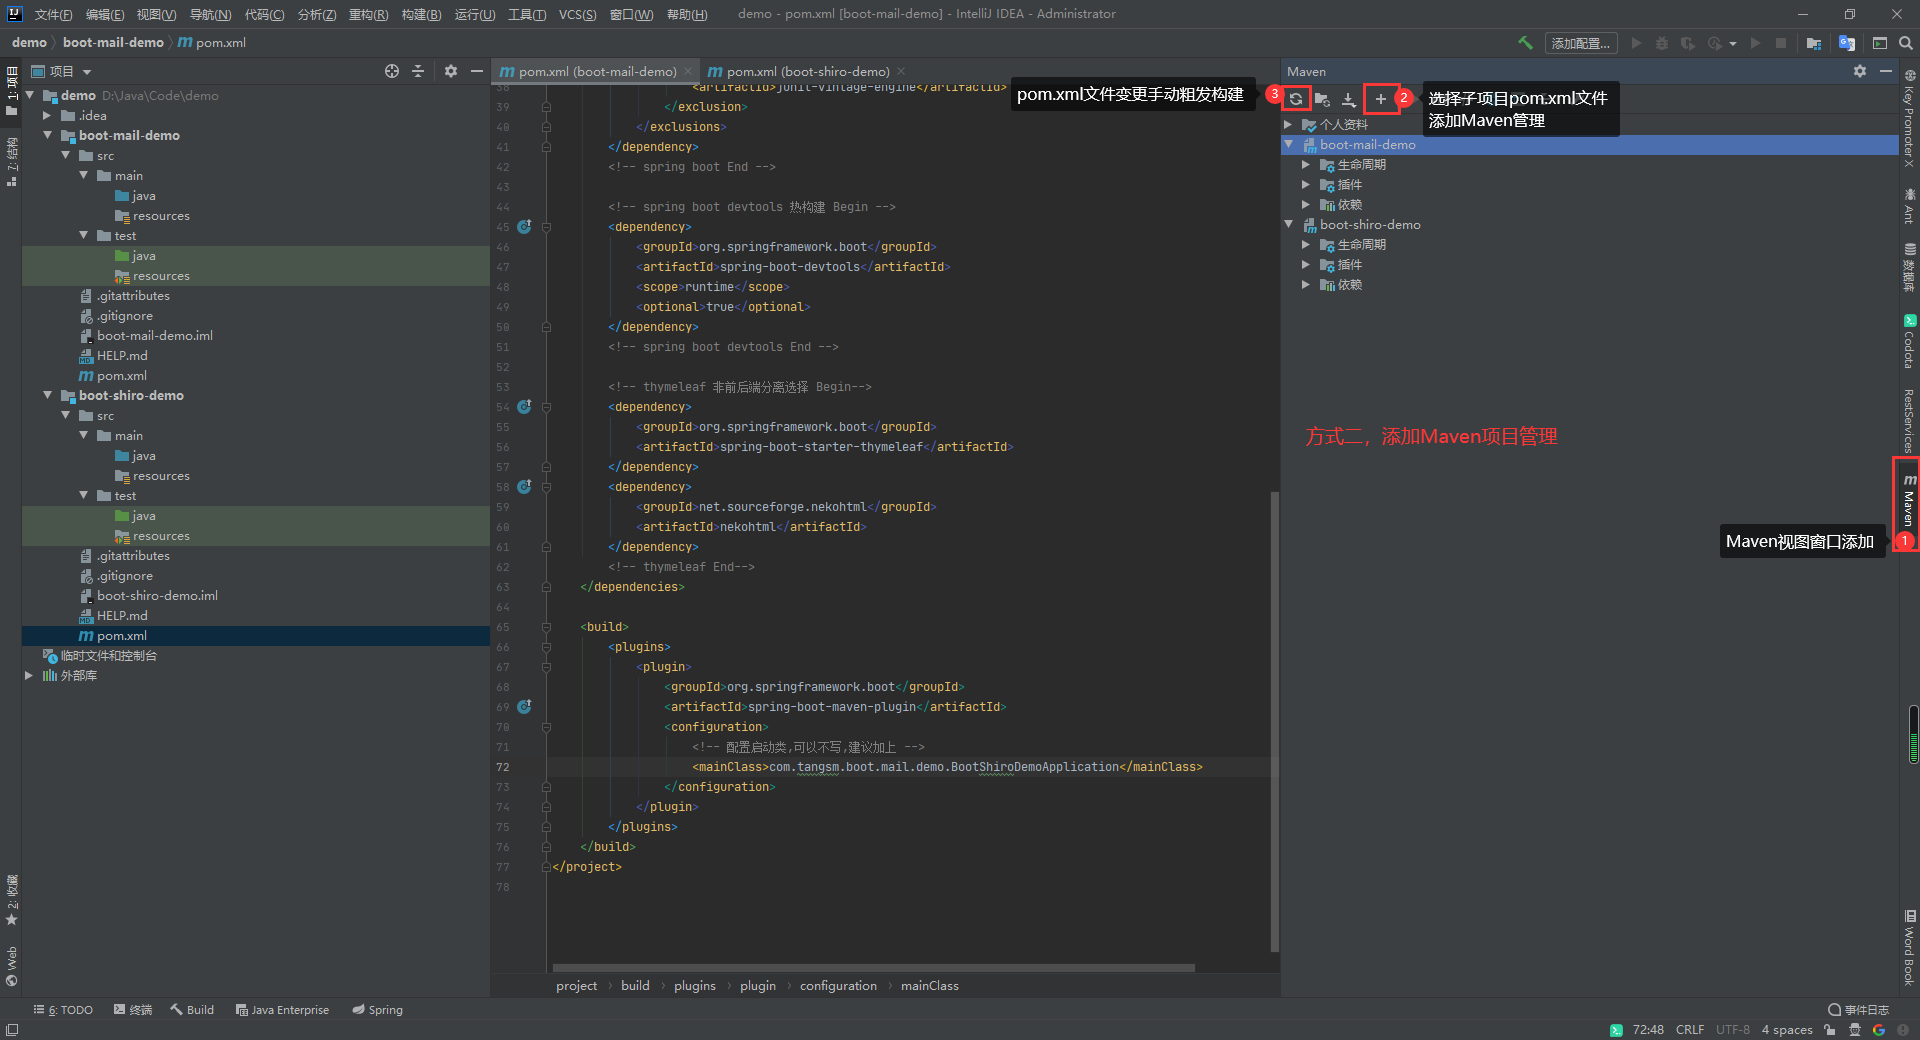Switch to pom.xml (boot-shiro-demo) editor tab

(x=806, y=71)
